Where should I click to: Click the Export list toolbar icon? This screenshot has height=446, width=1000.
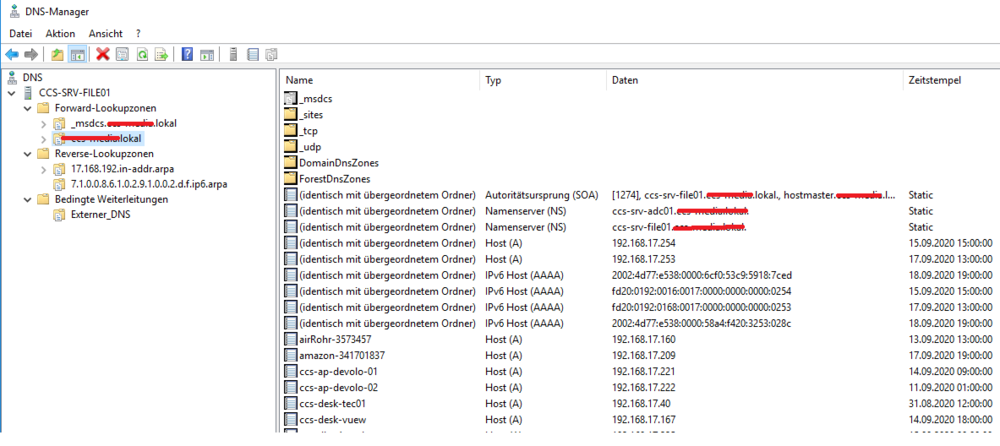click(160, 54)
